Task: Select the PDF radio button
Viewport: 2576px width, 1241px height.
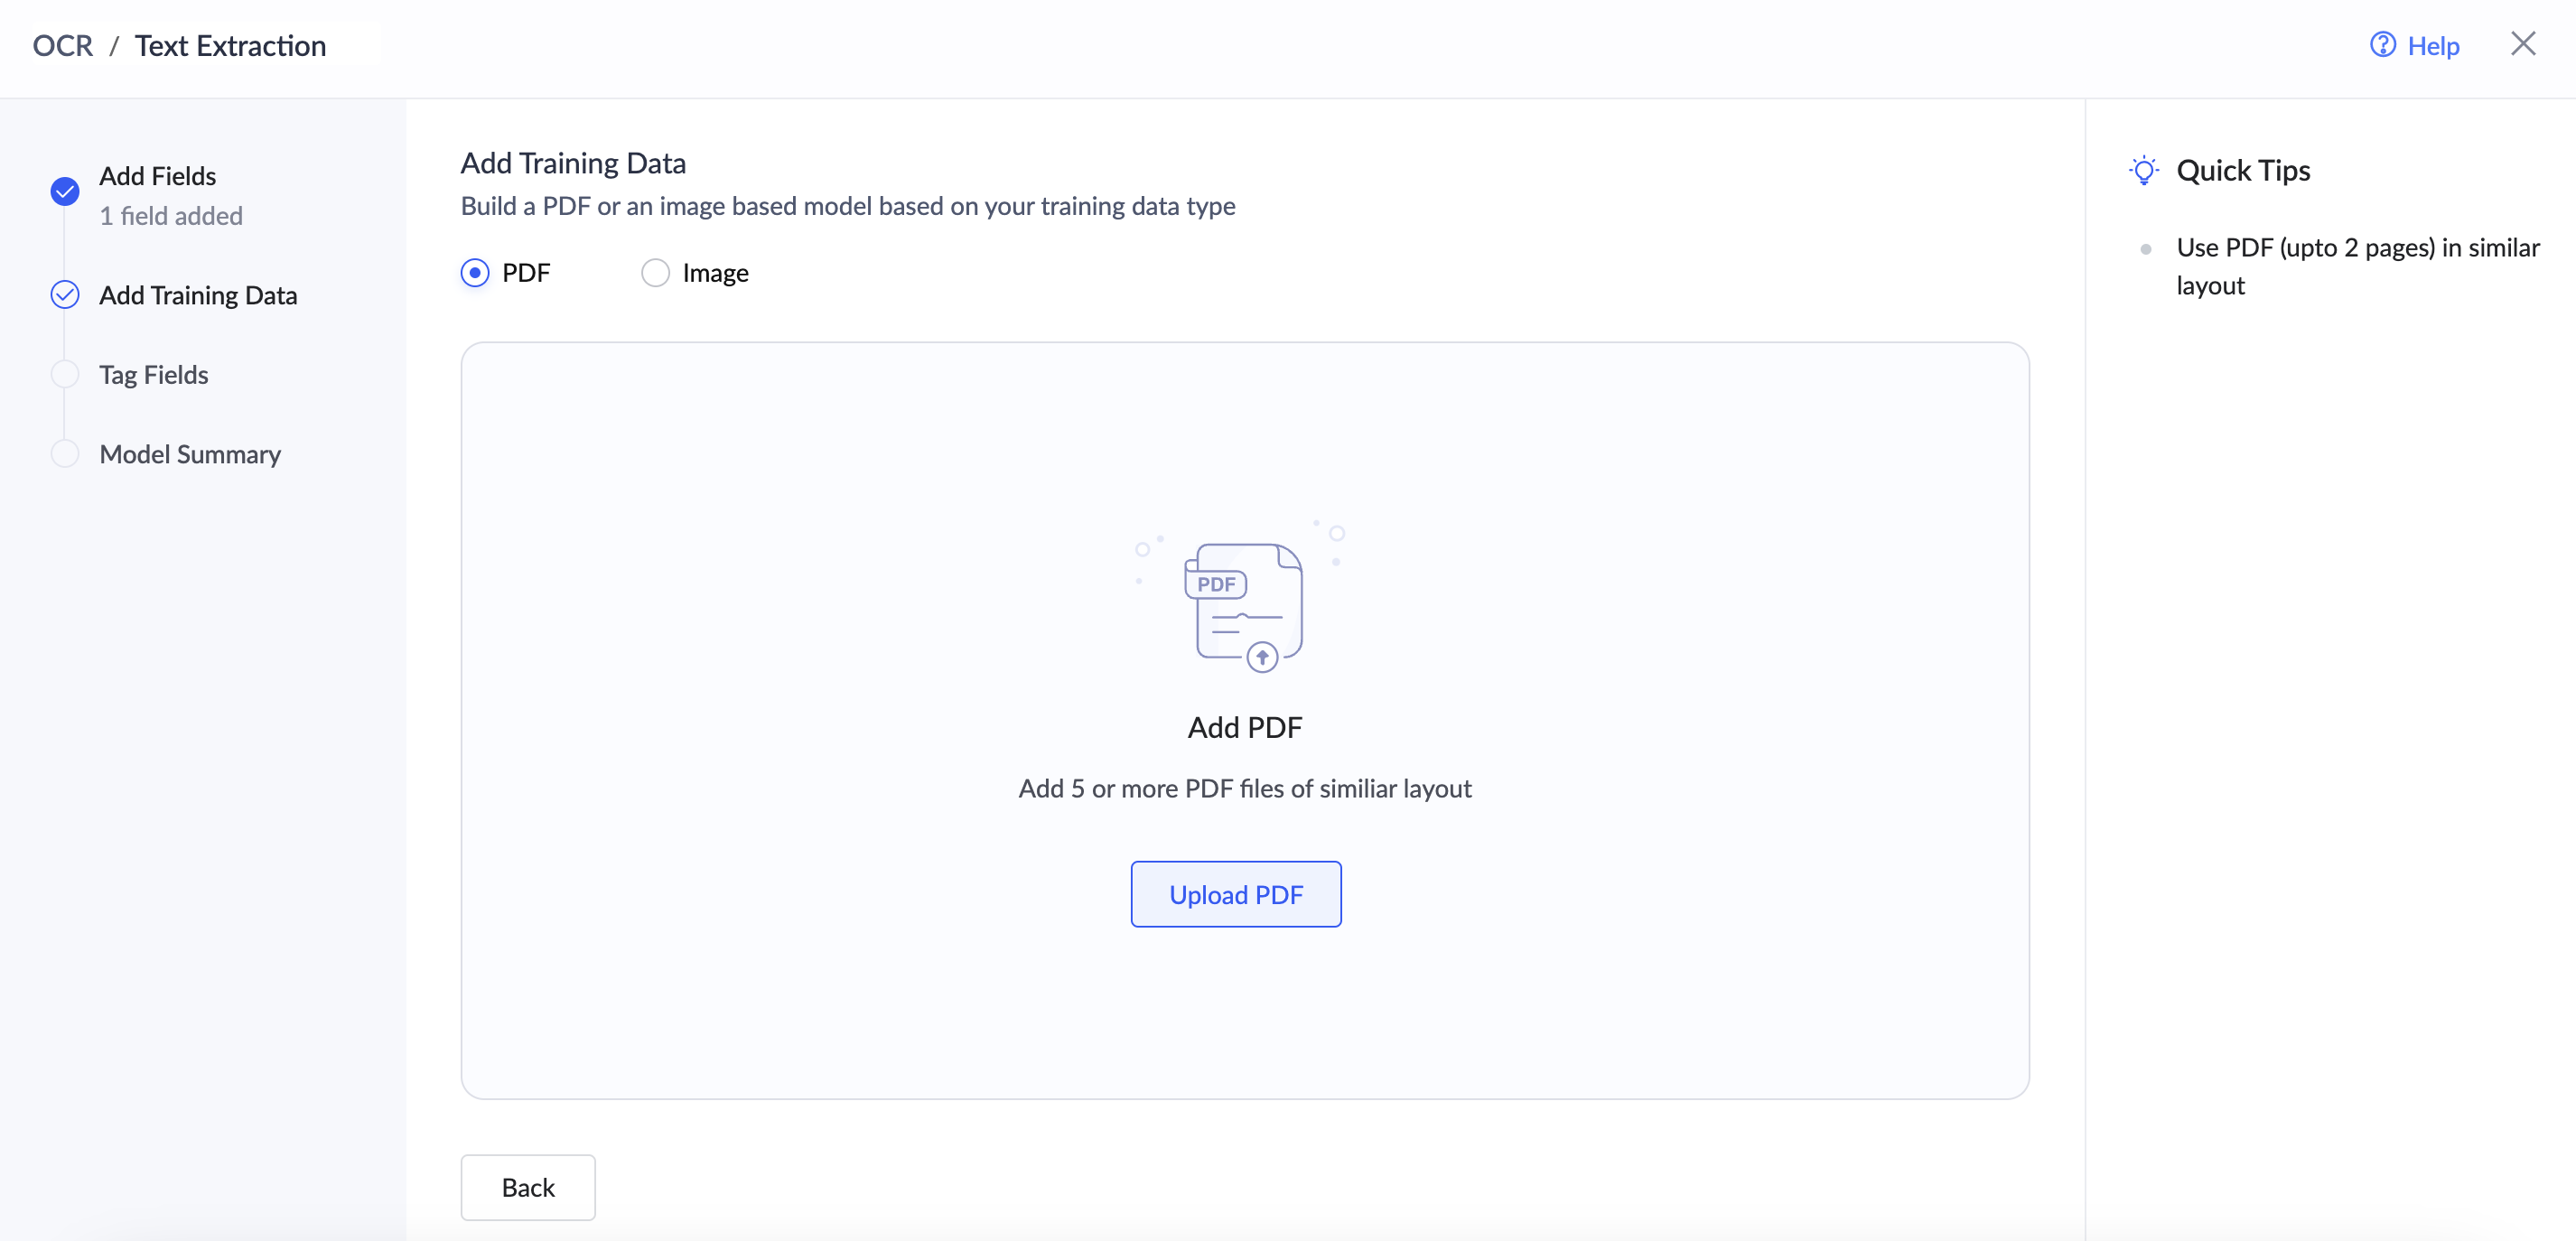Action: 475,272
